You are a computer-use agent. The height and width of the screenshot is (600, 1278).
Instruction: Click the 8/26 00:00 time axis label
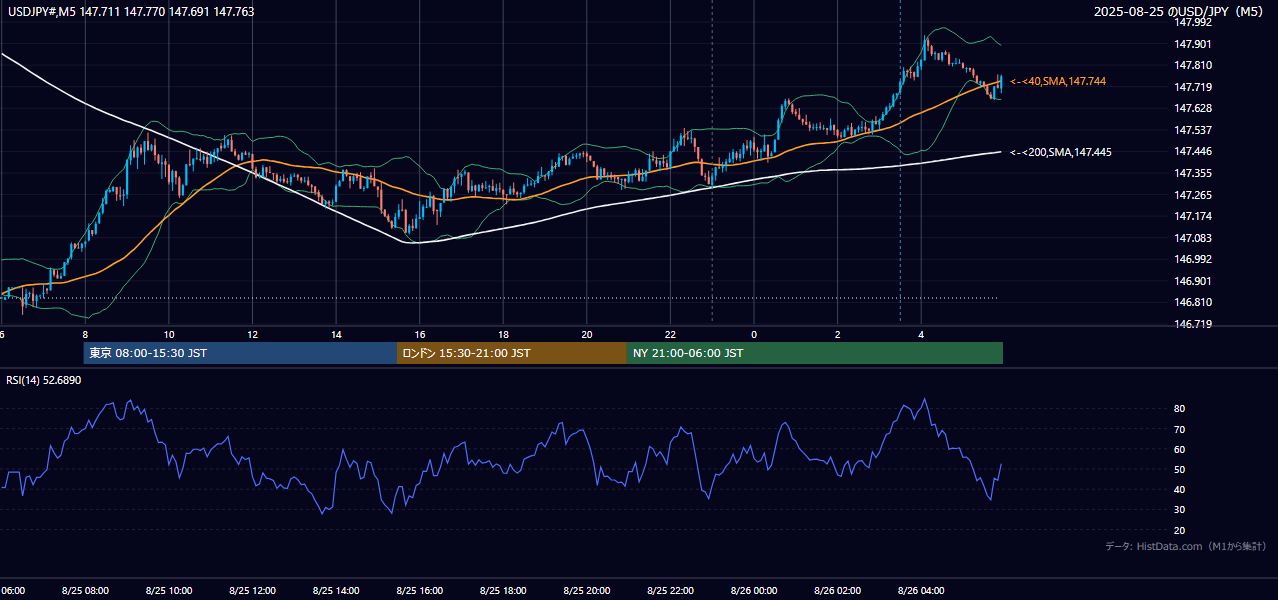point(754,591)
